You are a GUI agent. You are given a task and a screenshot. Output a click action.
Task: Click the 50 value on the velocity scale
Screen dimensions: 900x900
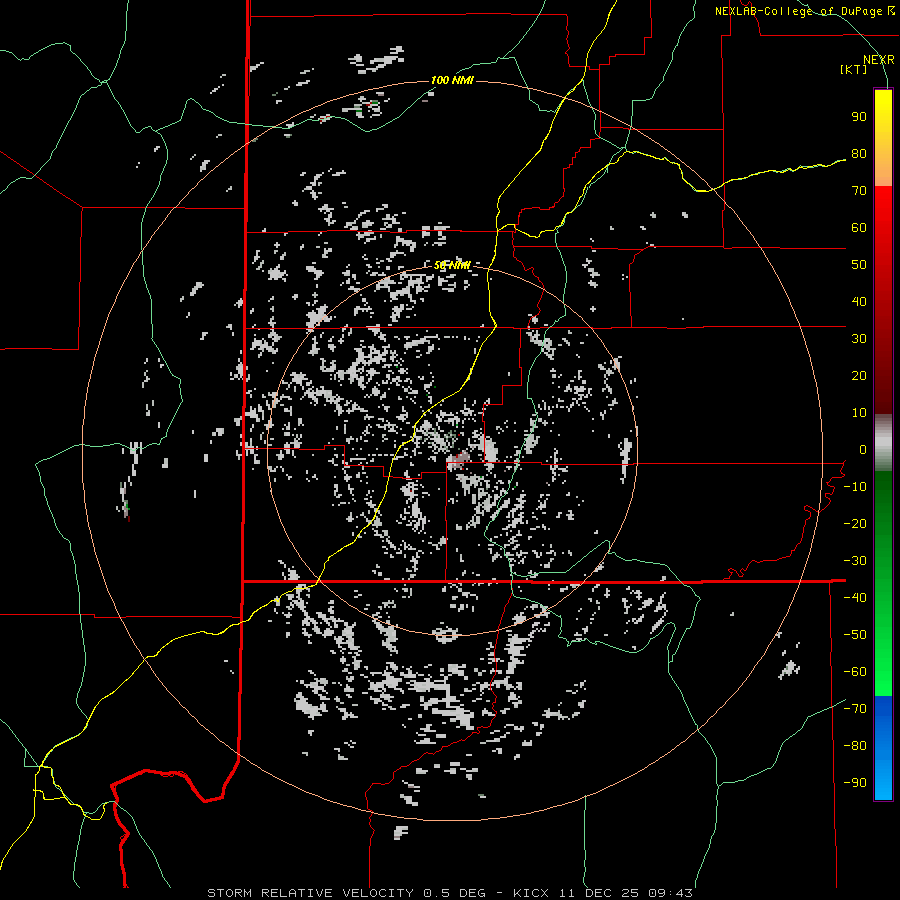pyautogui.click(x=859, y=265)
